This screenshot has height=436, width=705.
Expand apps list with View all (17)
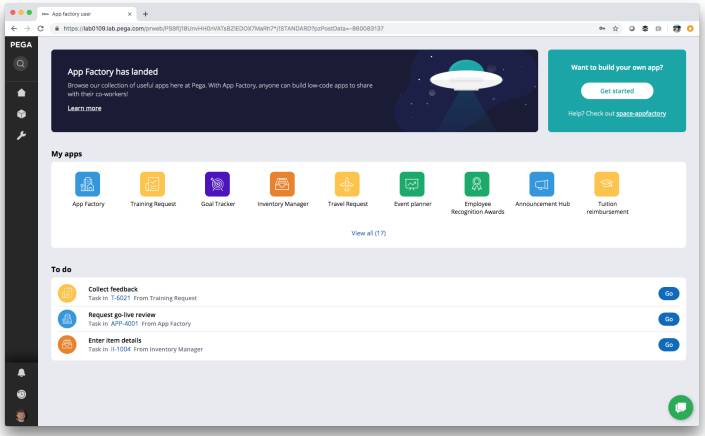(x=368, y=233)
